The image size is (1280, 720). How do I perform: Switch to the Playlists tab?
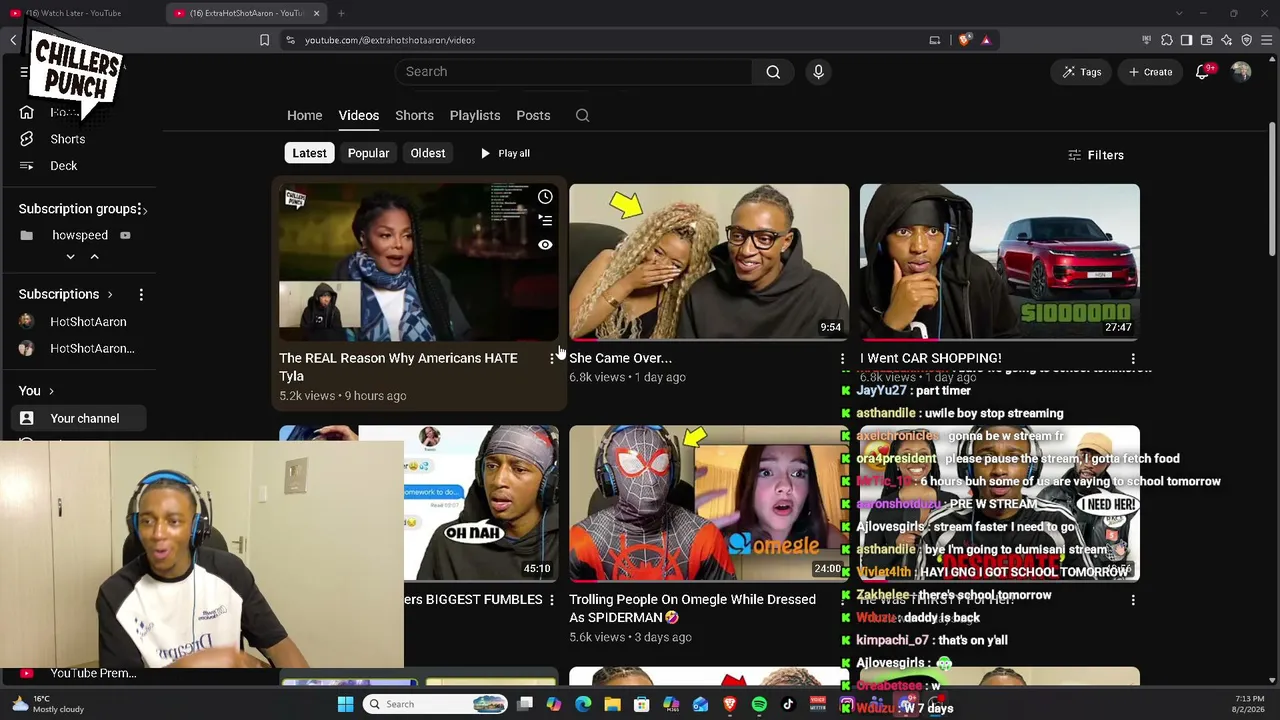[475, 116]
